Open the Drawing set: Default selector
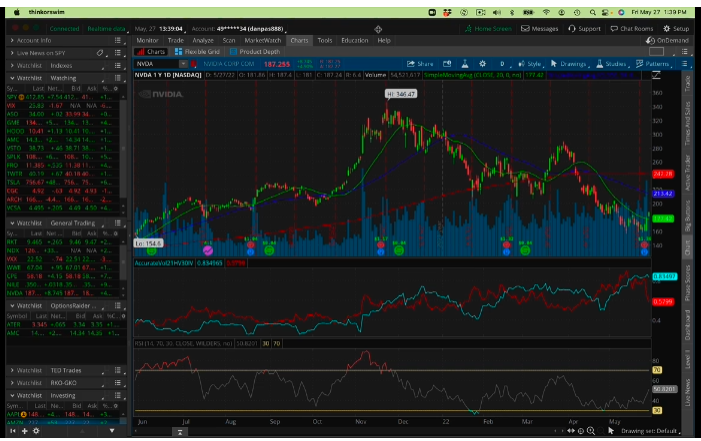 click(650, 431)
